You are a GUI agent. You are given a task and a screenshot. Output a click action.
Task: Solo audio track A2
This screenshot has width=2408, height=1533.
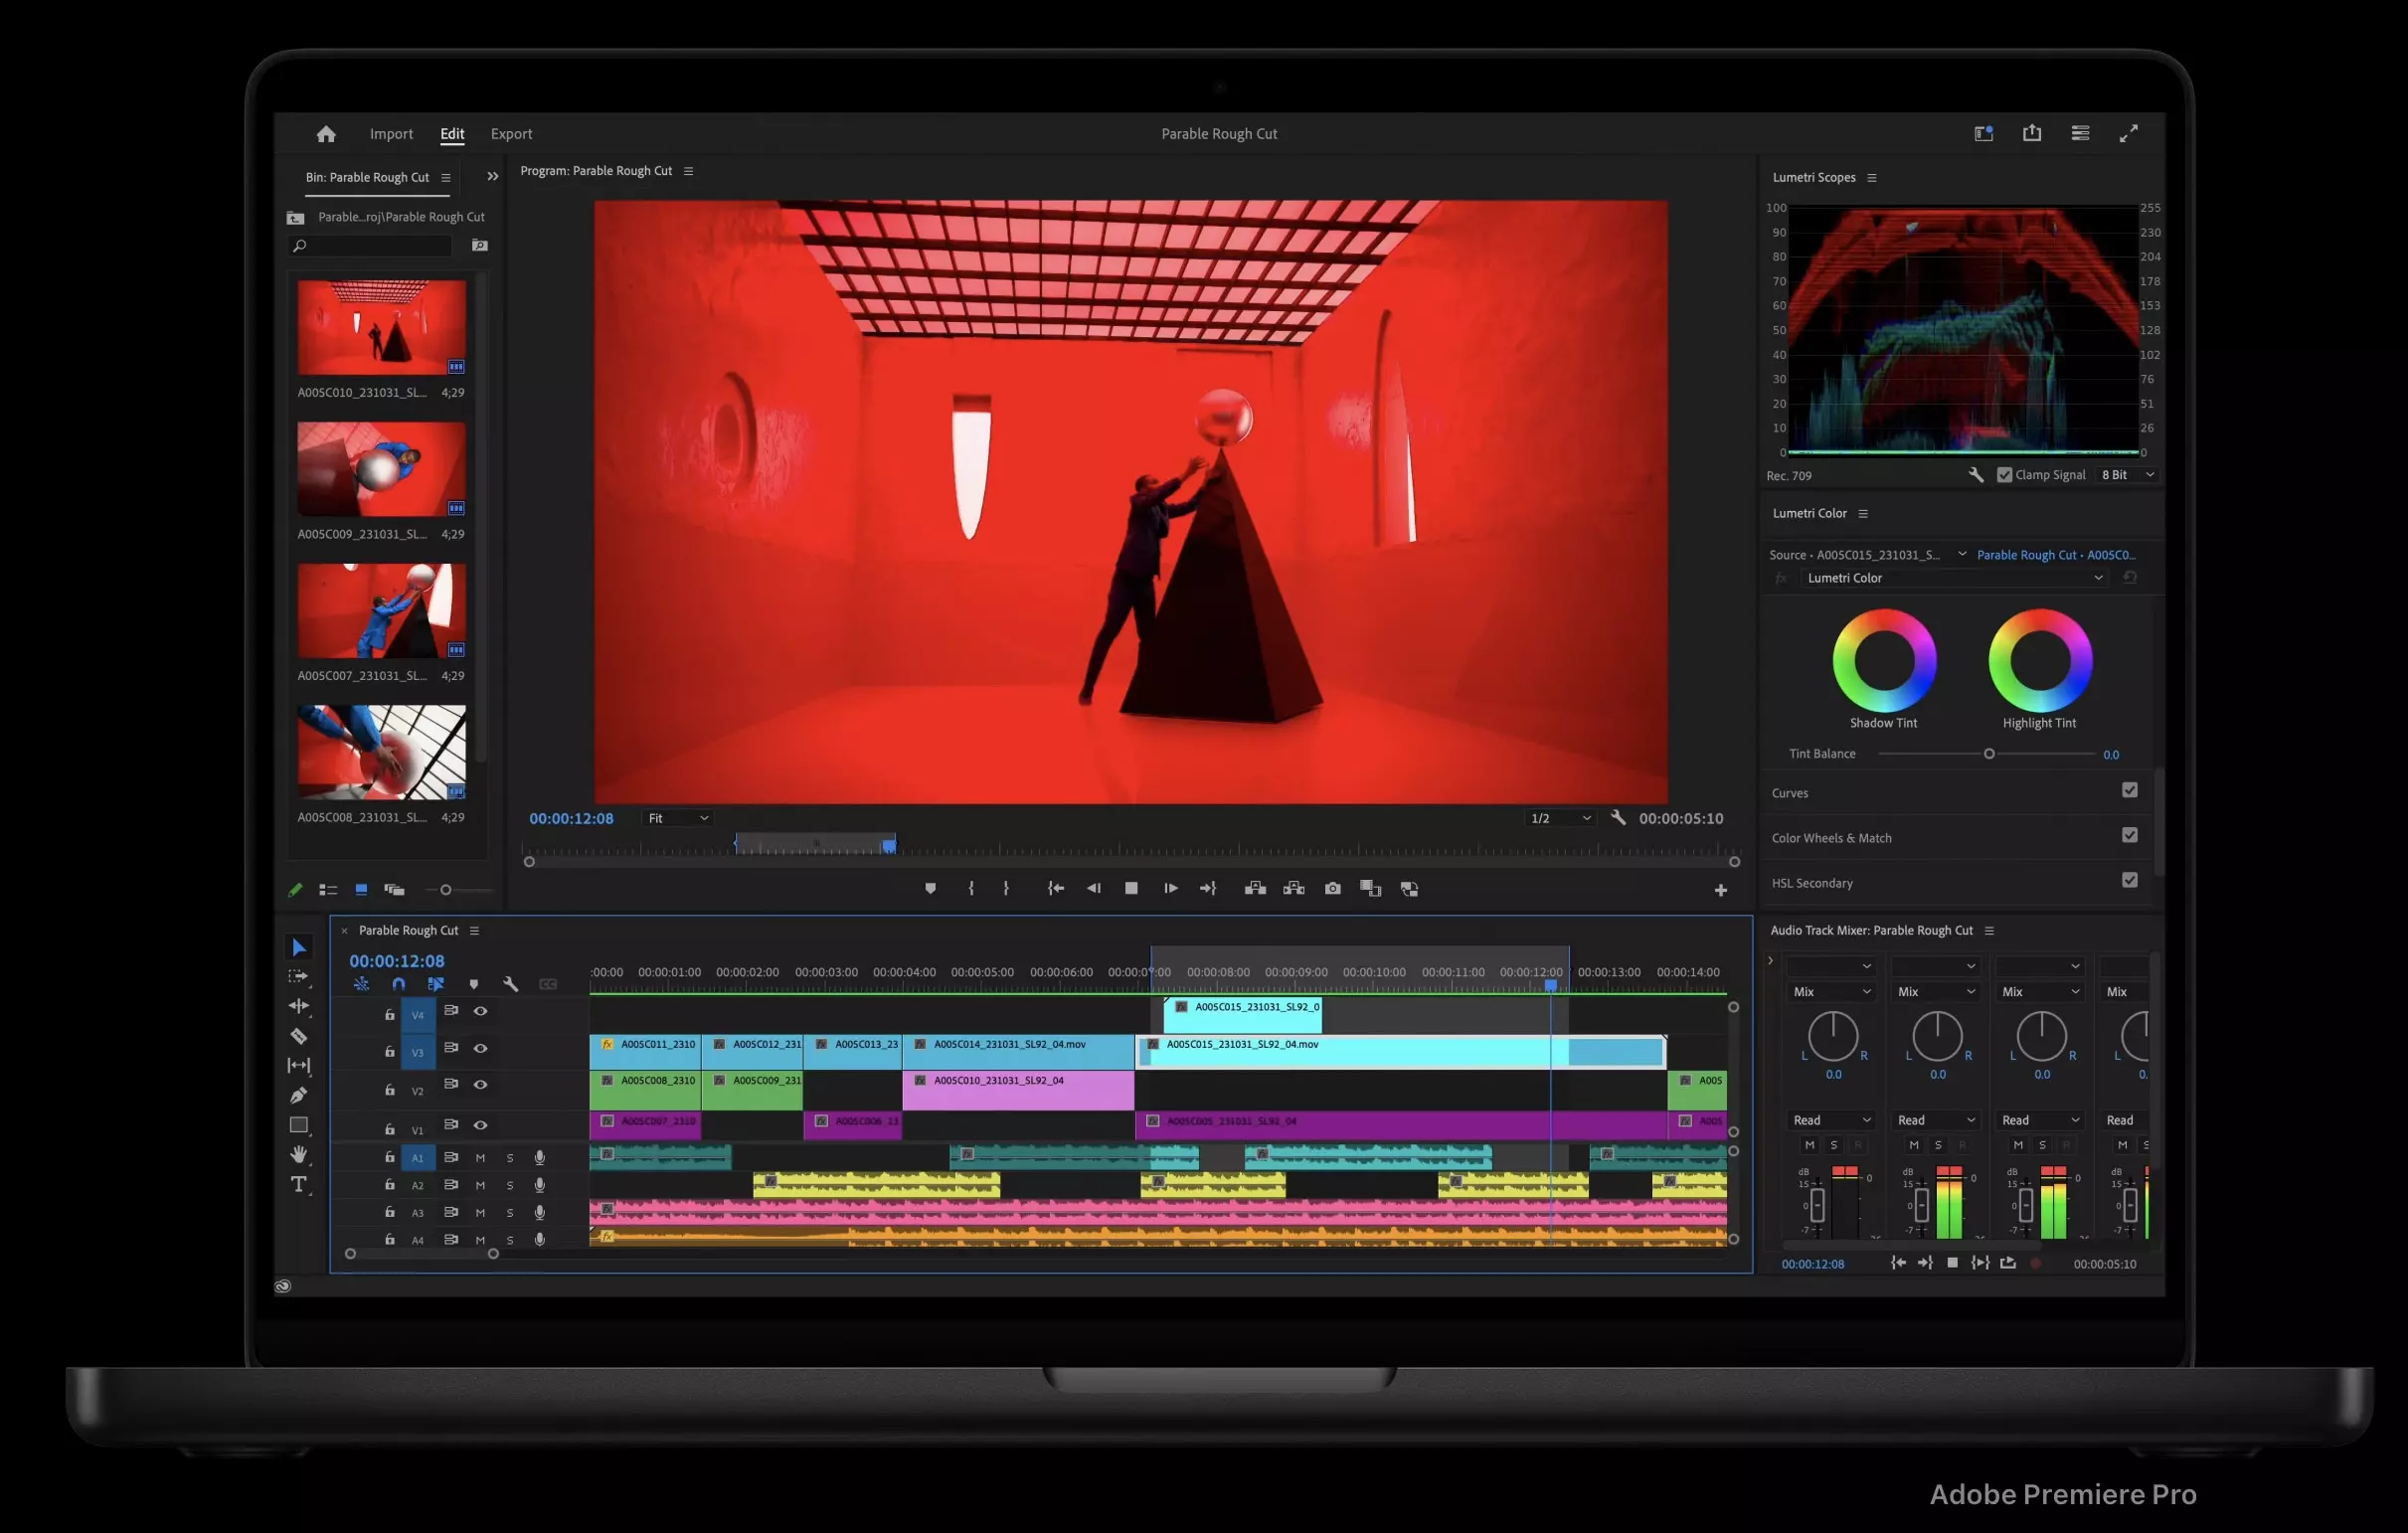pyautogui.click(x=510, y=1186)
